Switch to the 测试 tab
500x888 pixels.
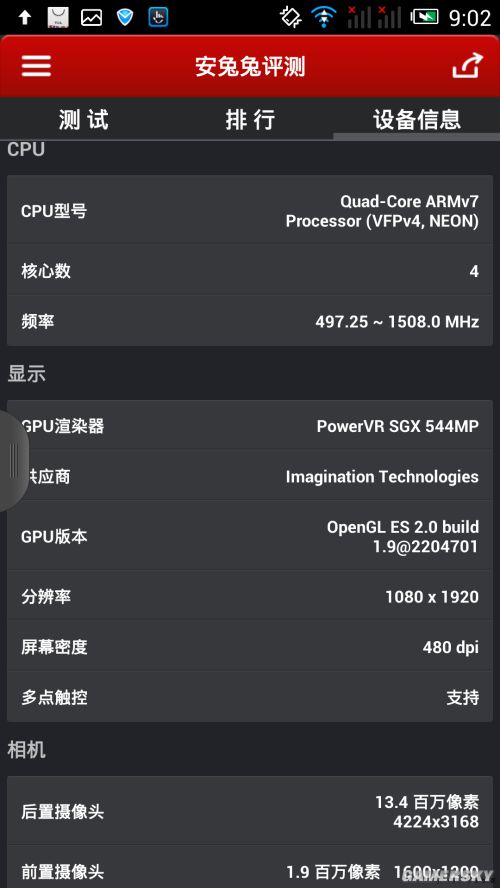pyautogui.click(x=83, y=119)
